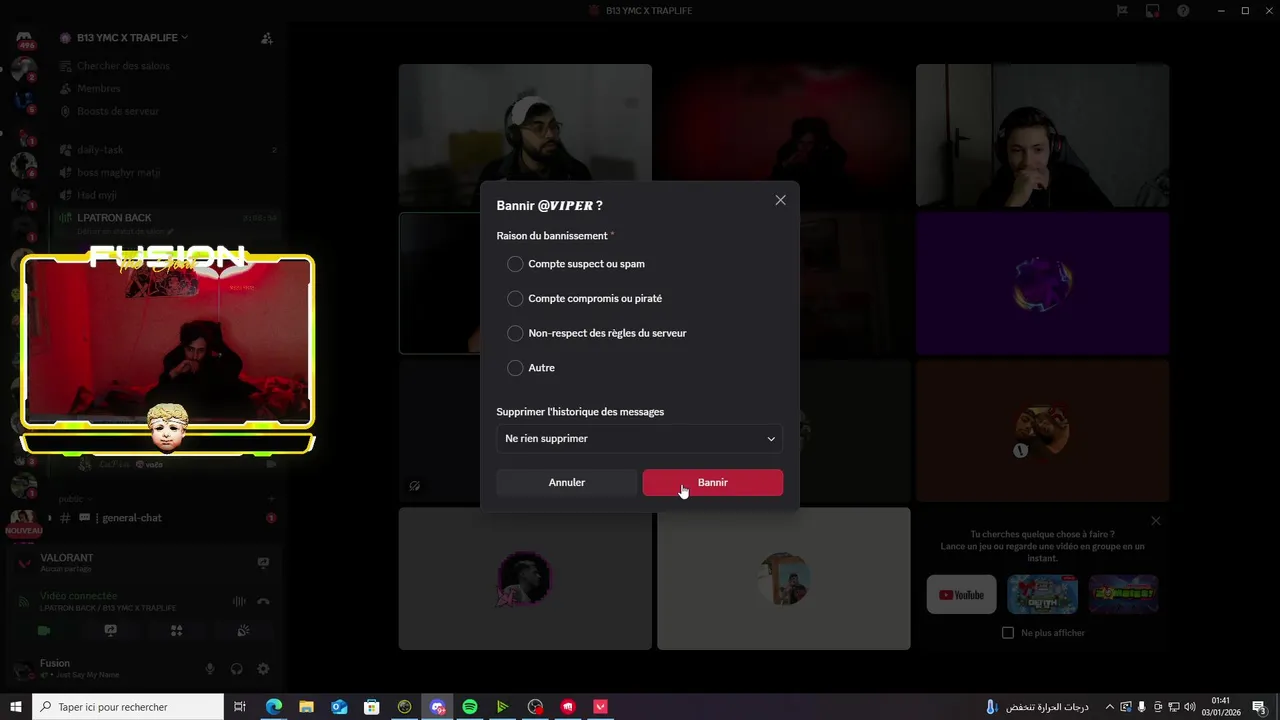The image size is (1280, 720).
Task: Open Spotify from the taskbar
Action: pyautogui.click(x=470, y=707)
